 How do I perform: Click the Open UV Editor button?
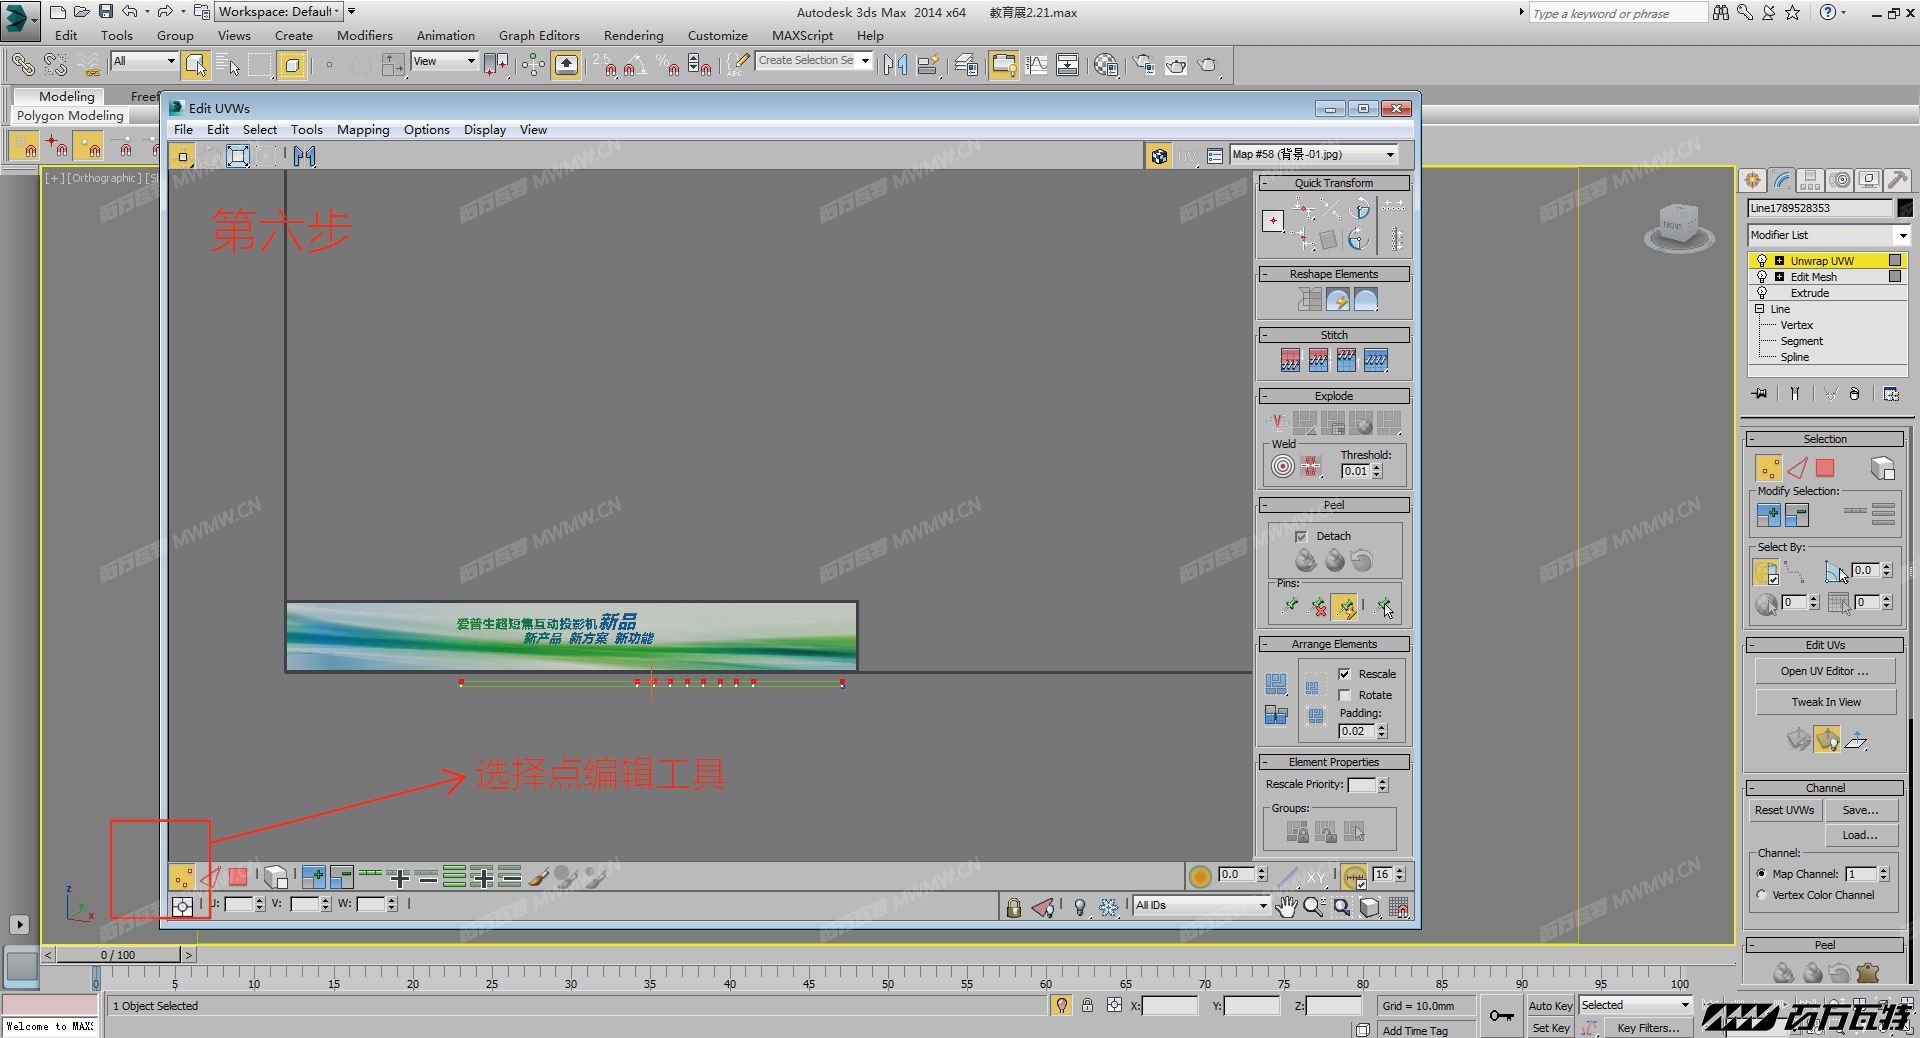tap(1824, 671)
